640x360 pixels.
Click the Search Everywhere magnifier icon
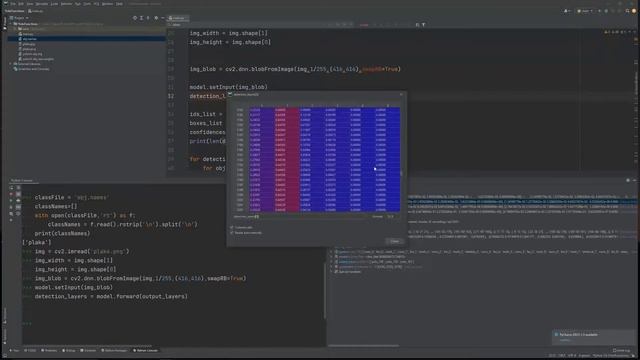[x=627, y=11]
